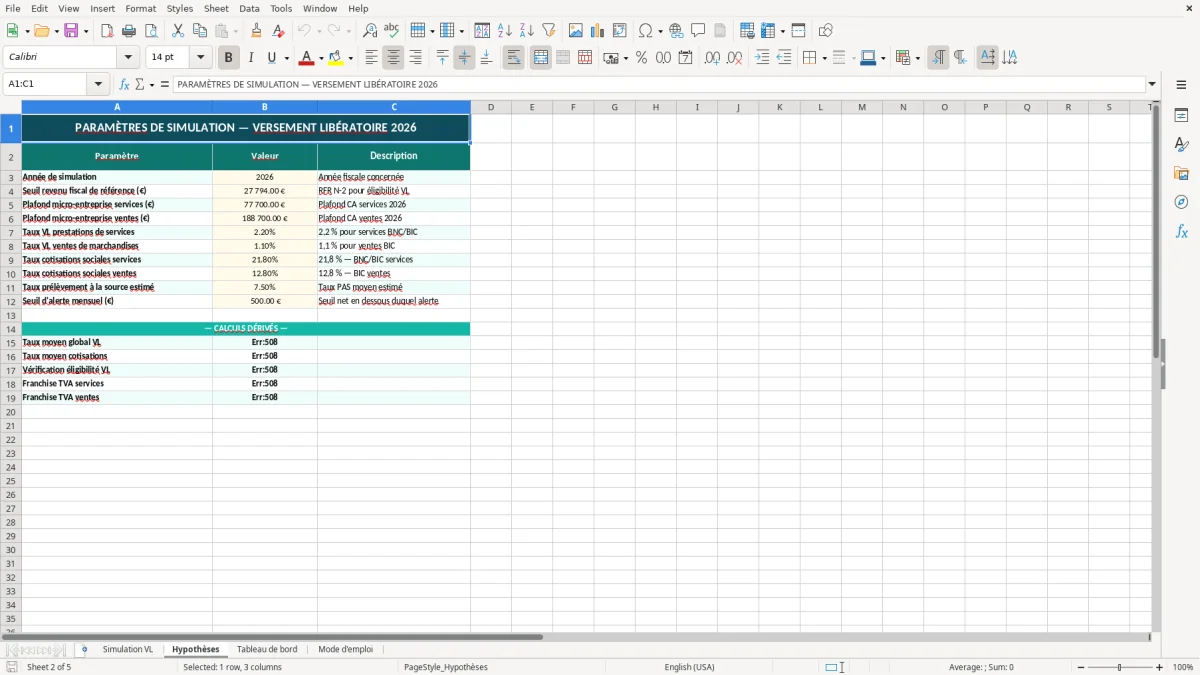Toggle Italic formatting

pos(251,58)
